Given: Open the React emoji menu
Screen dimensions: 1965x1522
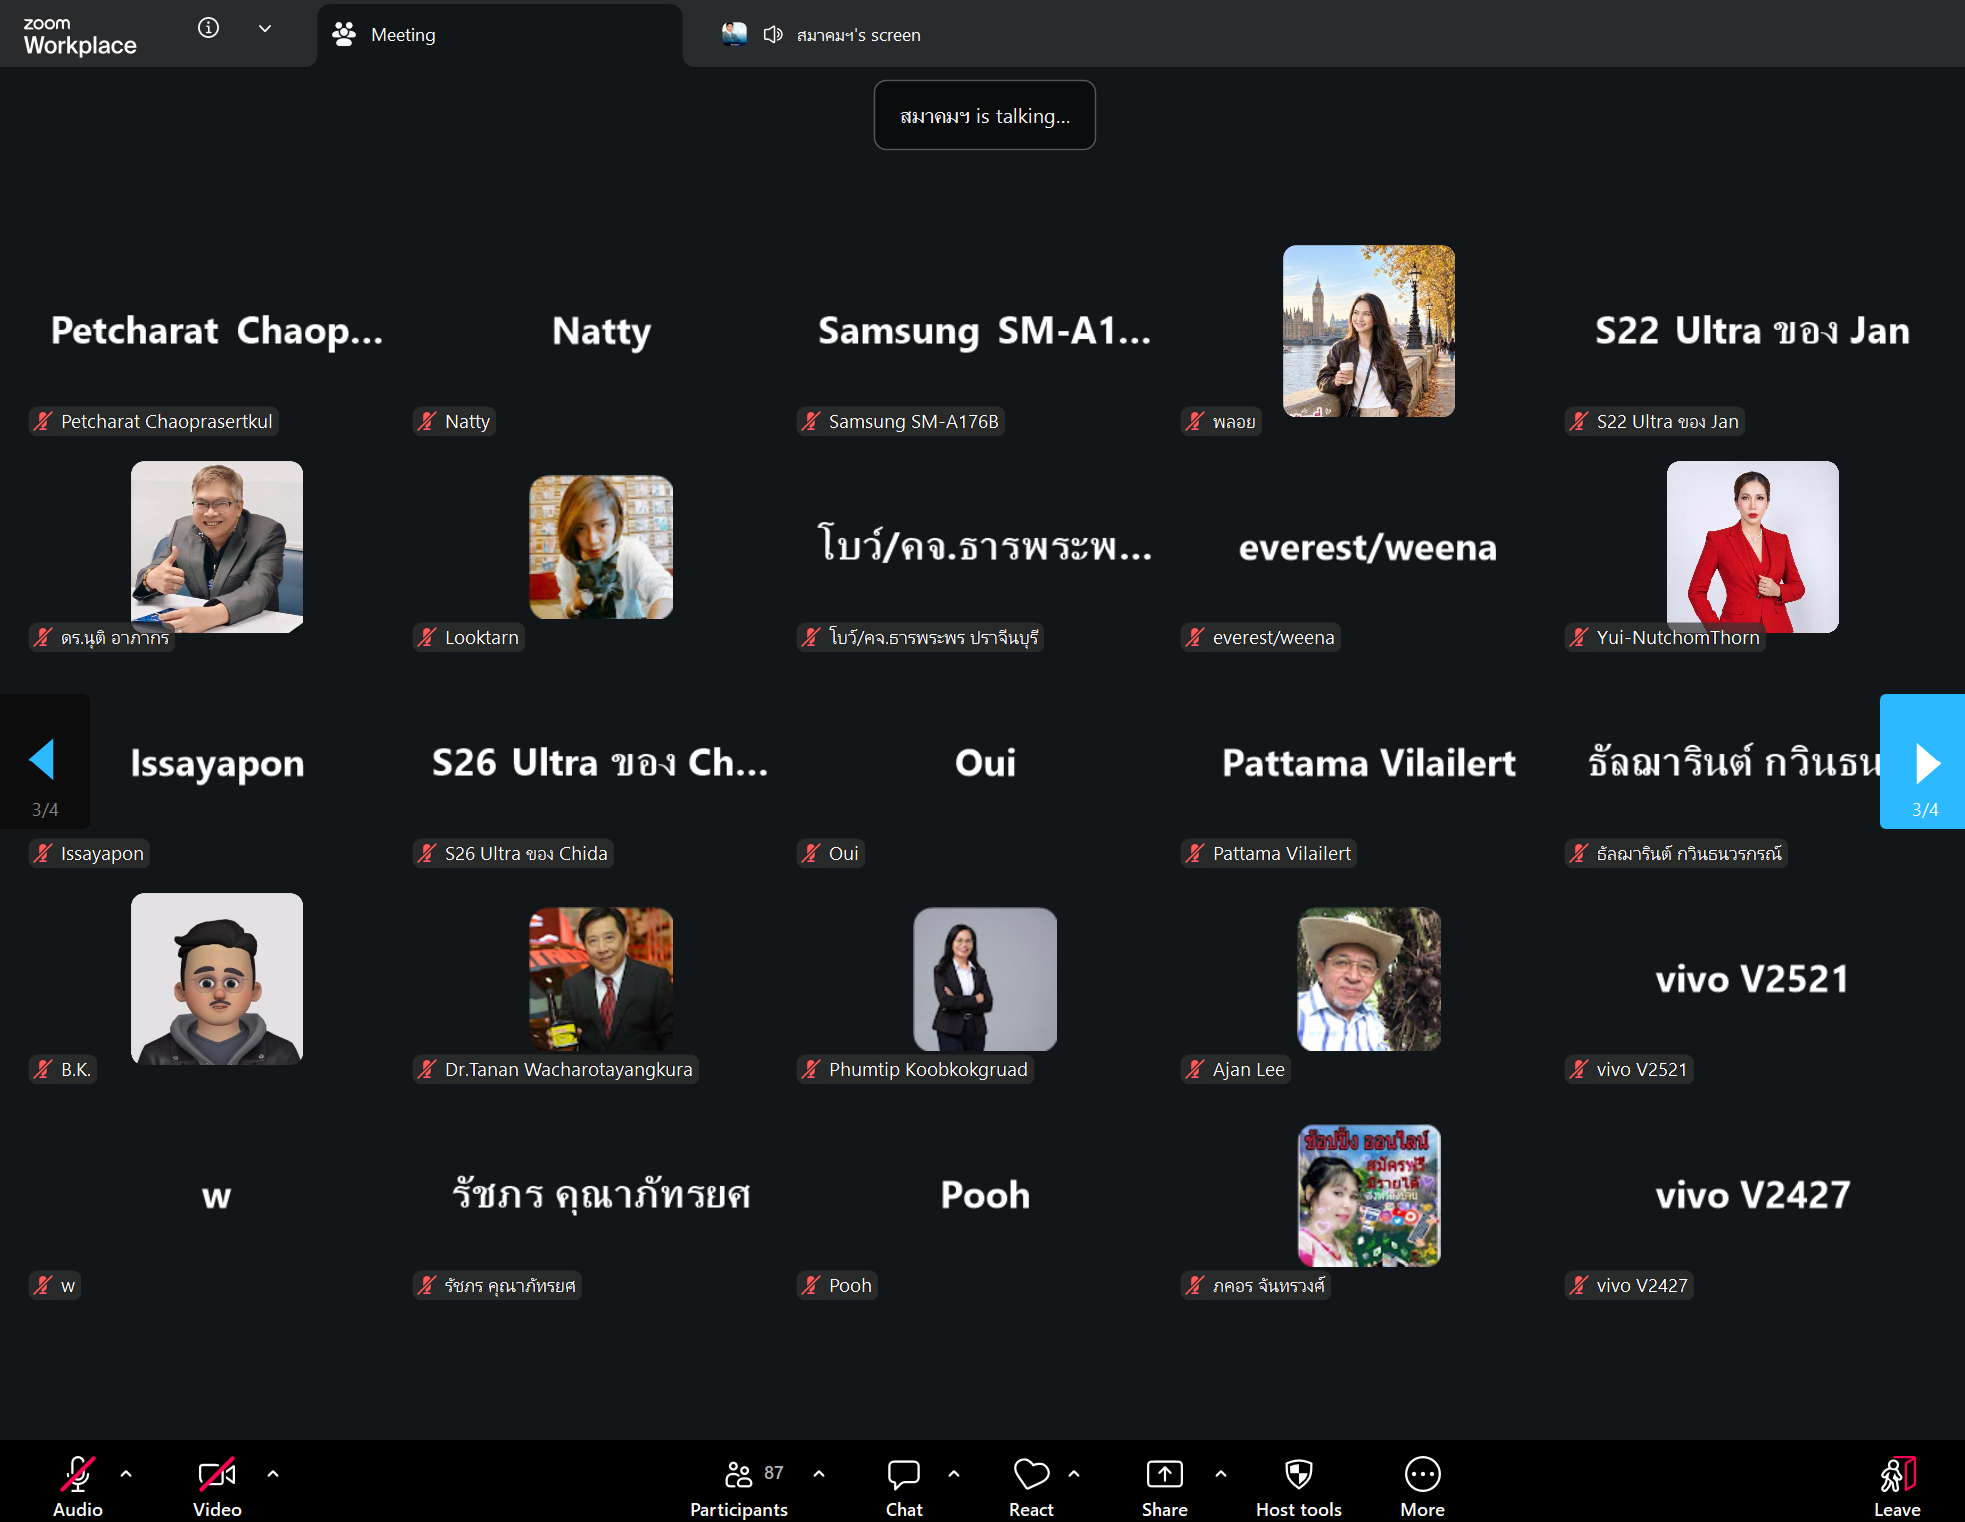Looking at the screenshot, I should tap(1031, 1486).
